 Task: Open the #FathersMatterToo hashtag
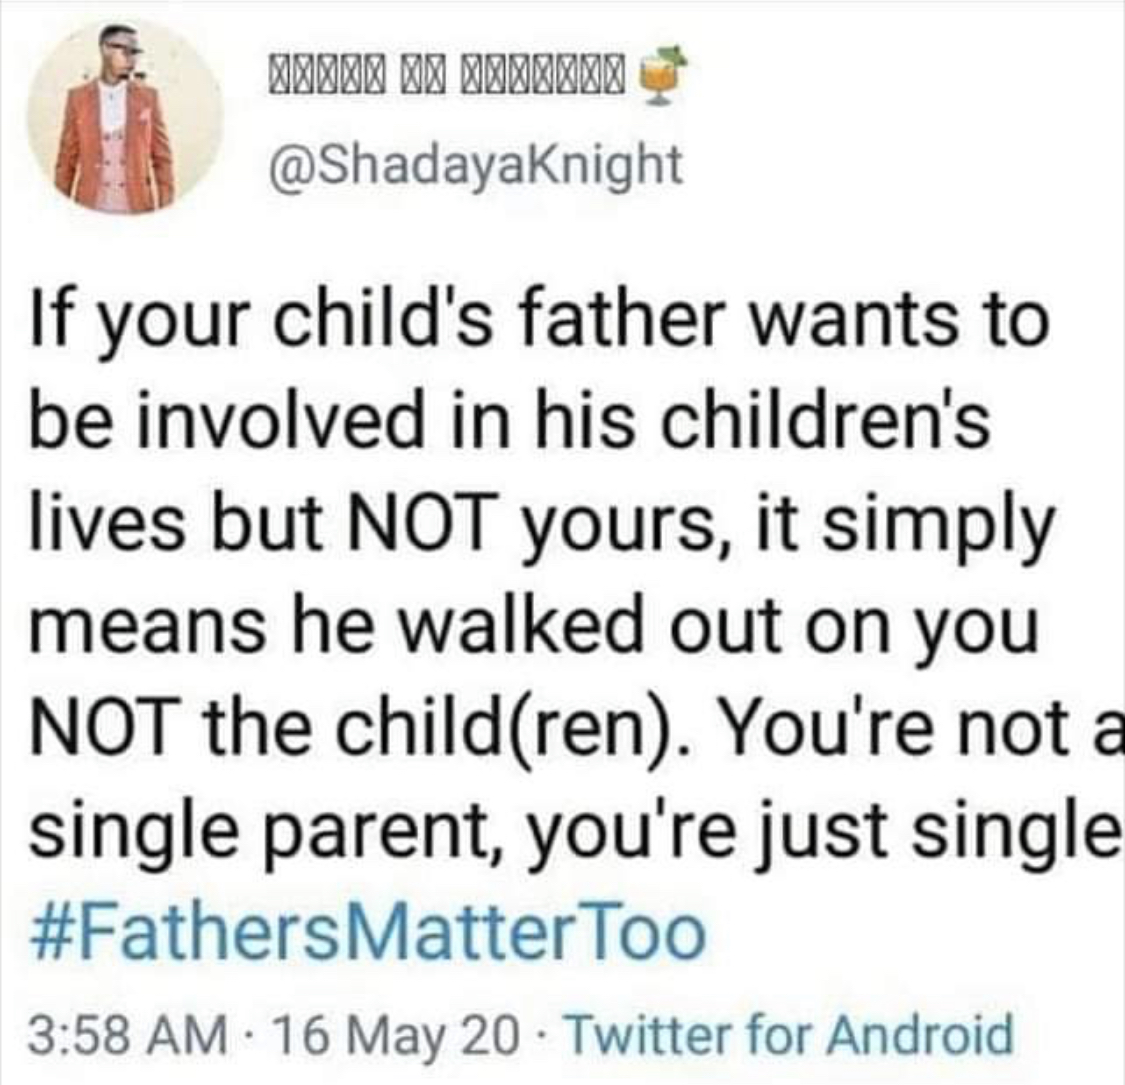pyautogui.click(x=366, y=933)
